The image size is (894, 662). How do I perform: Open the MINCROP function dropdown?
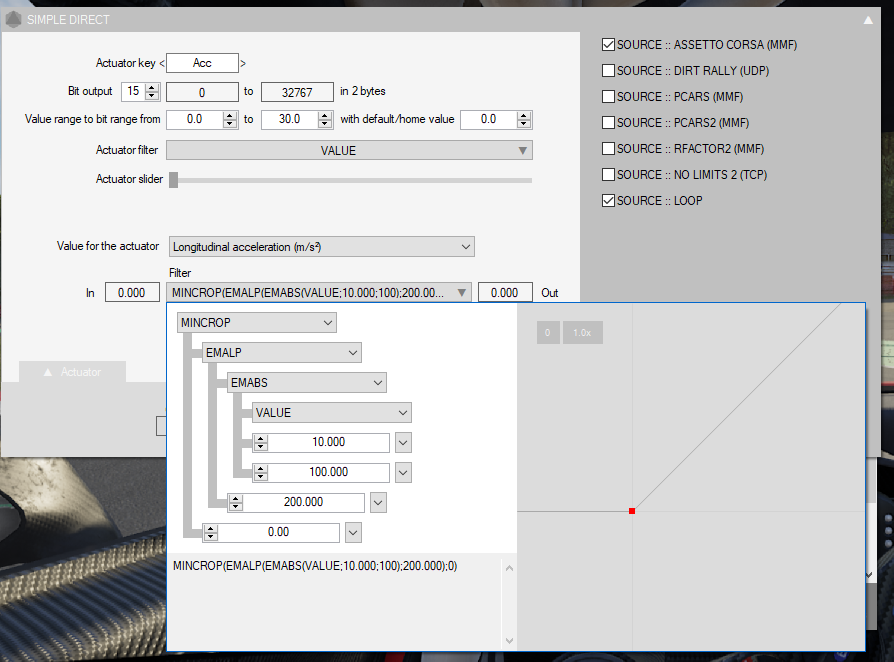[x=257, y=323]
